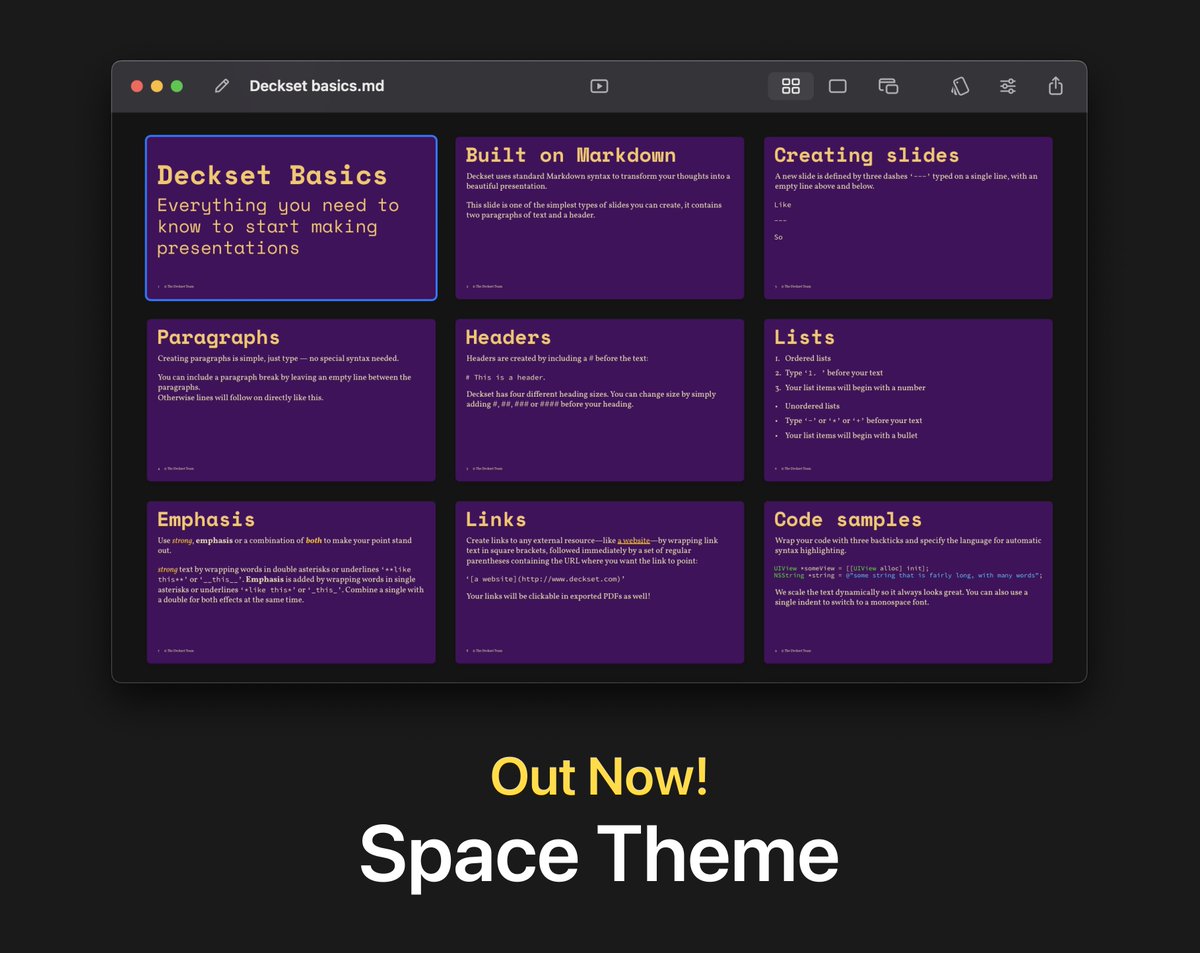
Task: Select the 'Creating slides' slide
Action: pyautogui.click(x=907, y=217)
